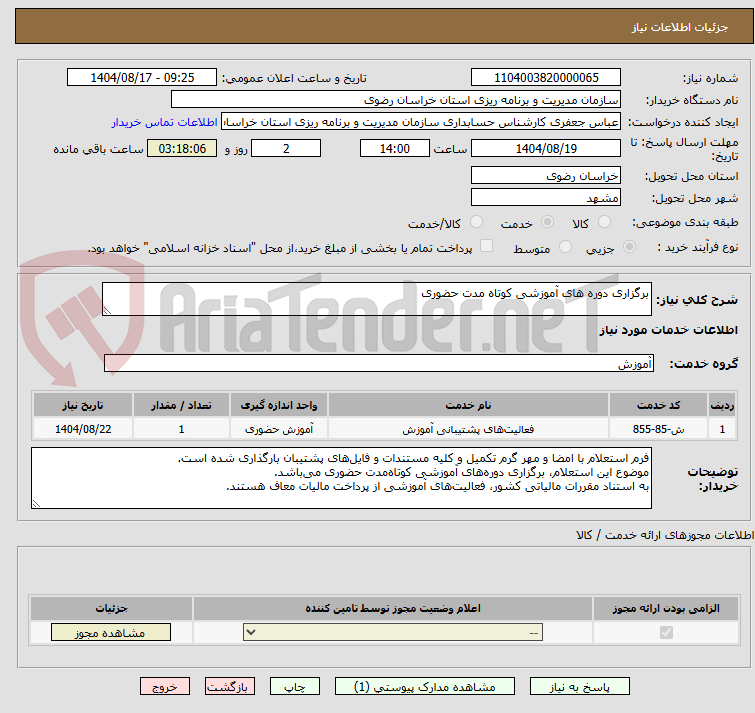Click the نام خدمت table column header
The image size is (755, 713).
[468, 404]
